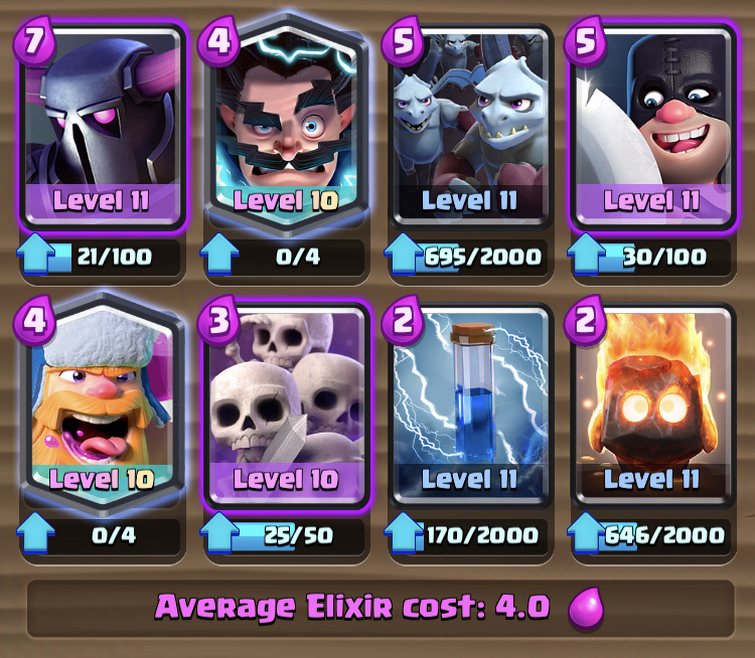Viewport: 755px width, 658px height.
Task: Click the 3 elixir drop on Skeleton Army
Action: point(219,320)
